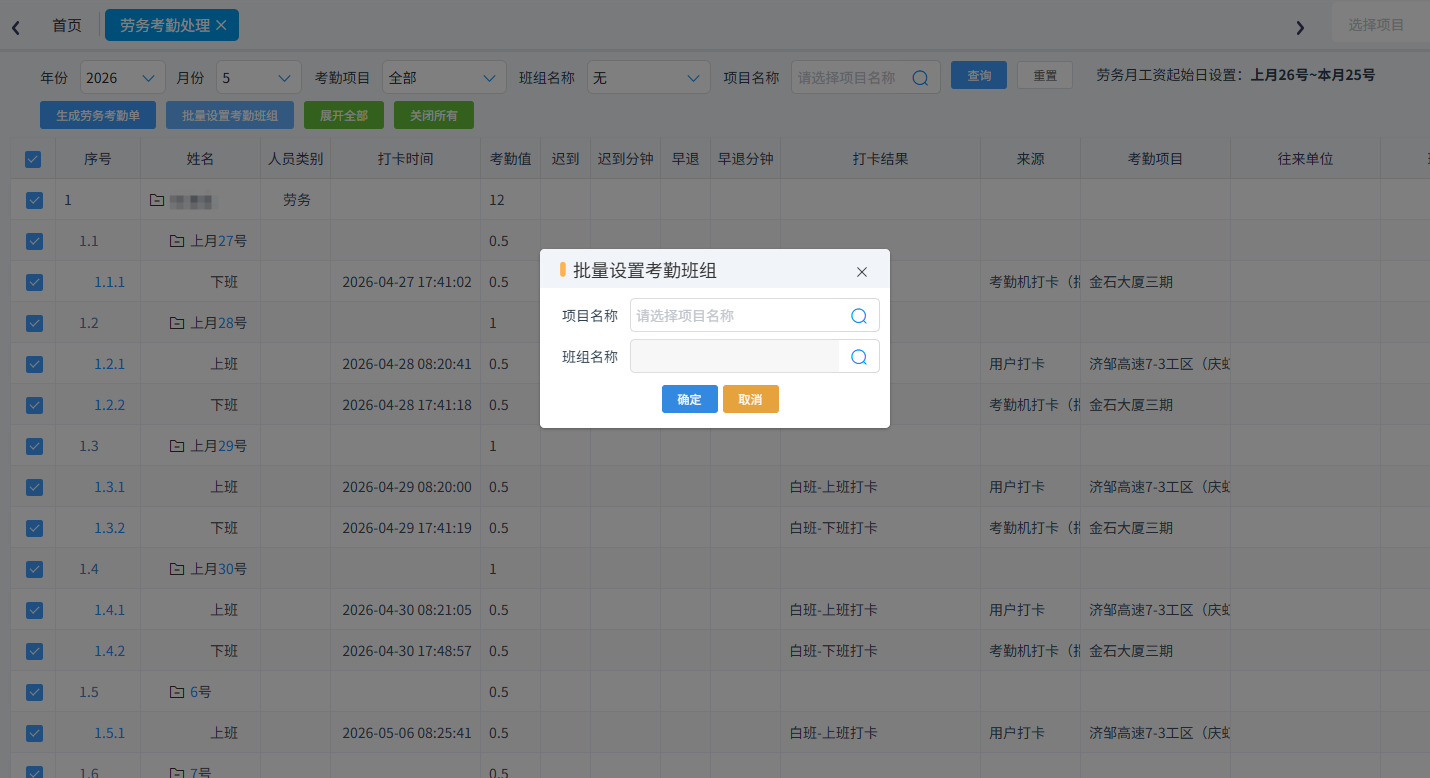Switch to the 首页 tab

(x=67, y=26)
